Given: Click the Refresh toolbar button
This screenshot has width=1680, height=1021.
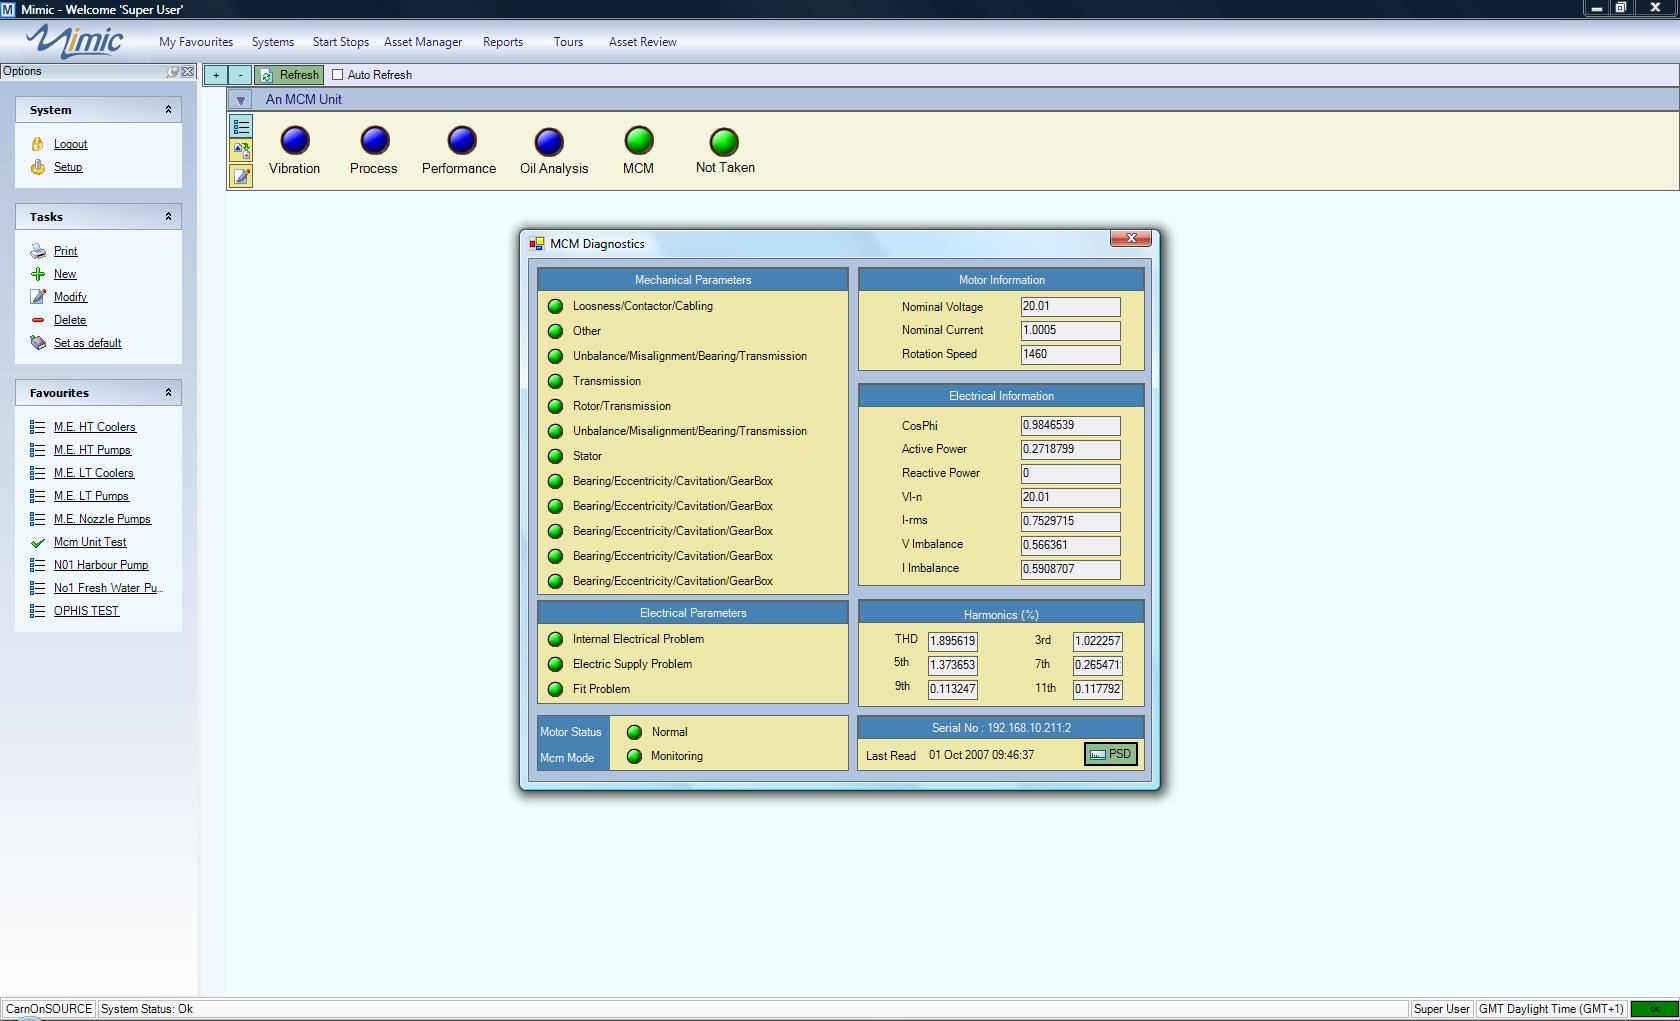Looking at the screenshot, I should point(289,75).
